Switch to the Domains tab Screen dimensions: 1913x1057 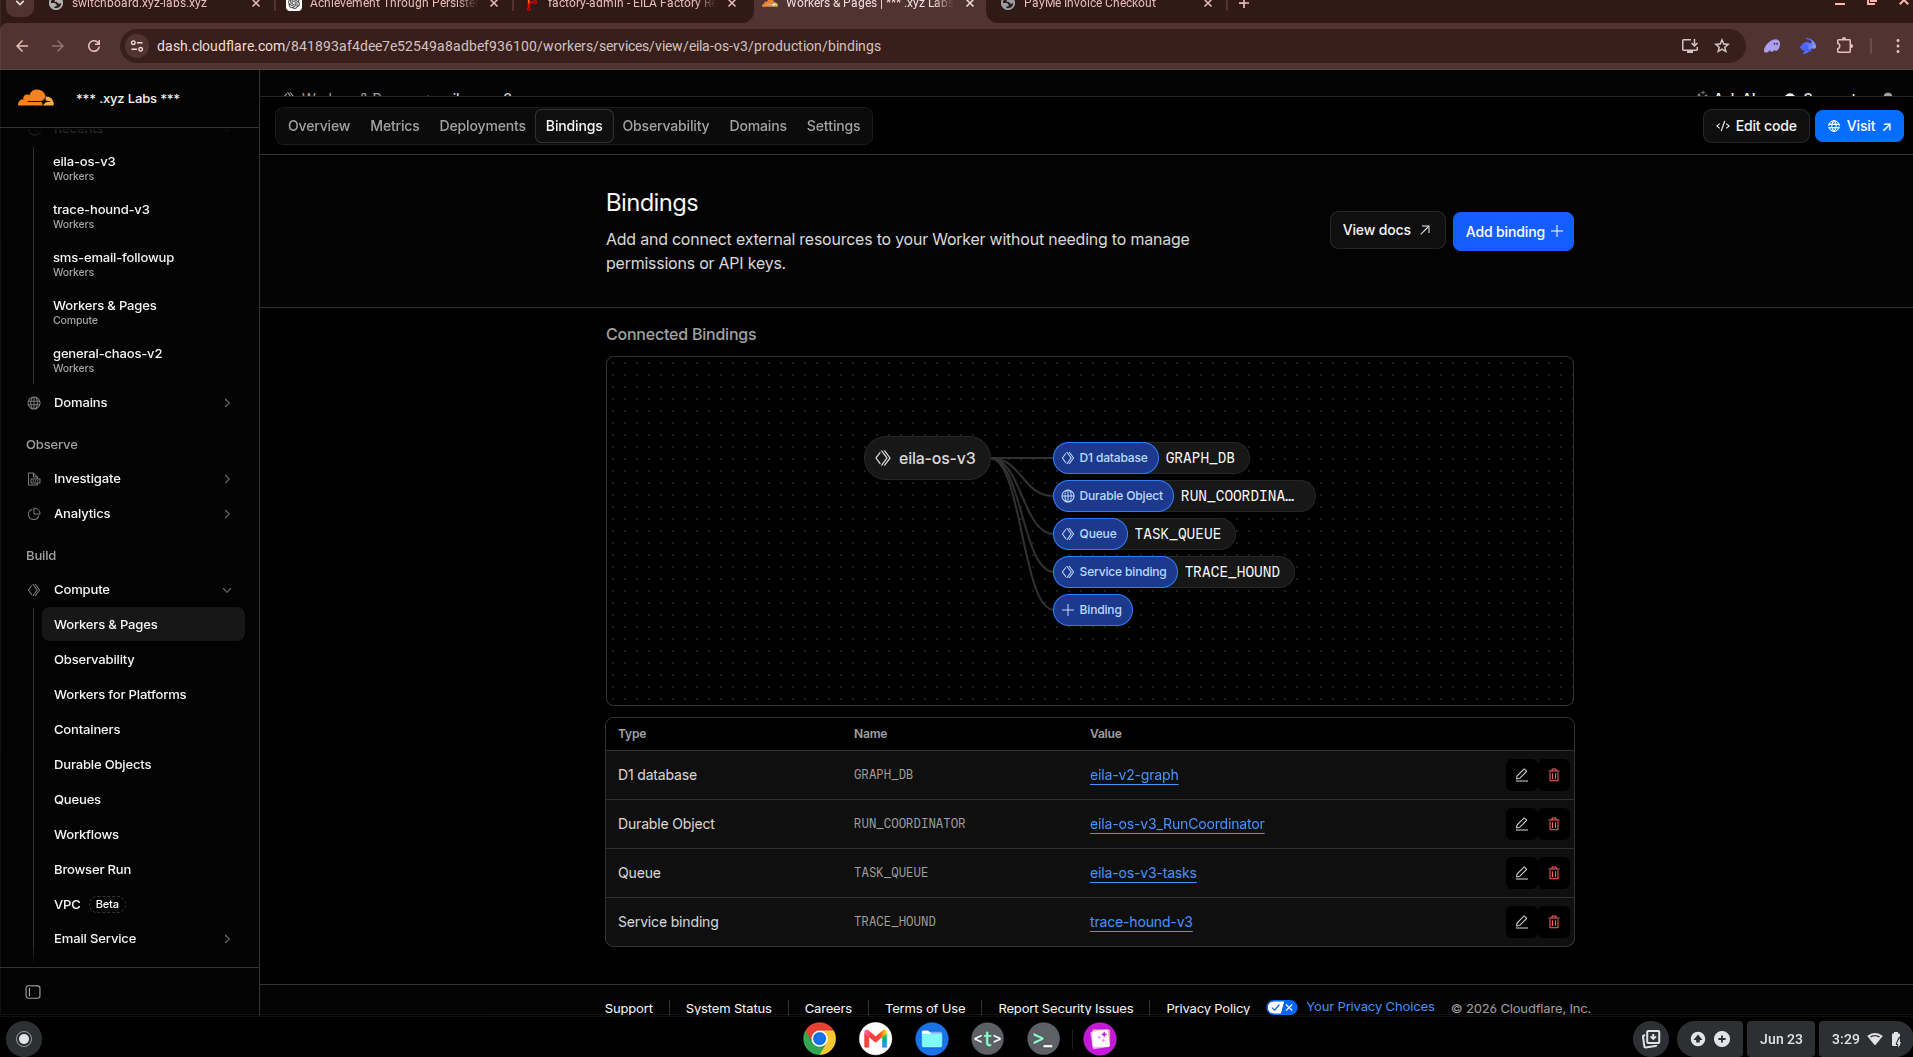click(x=757, y=126)
